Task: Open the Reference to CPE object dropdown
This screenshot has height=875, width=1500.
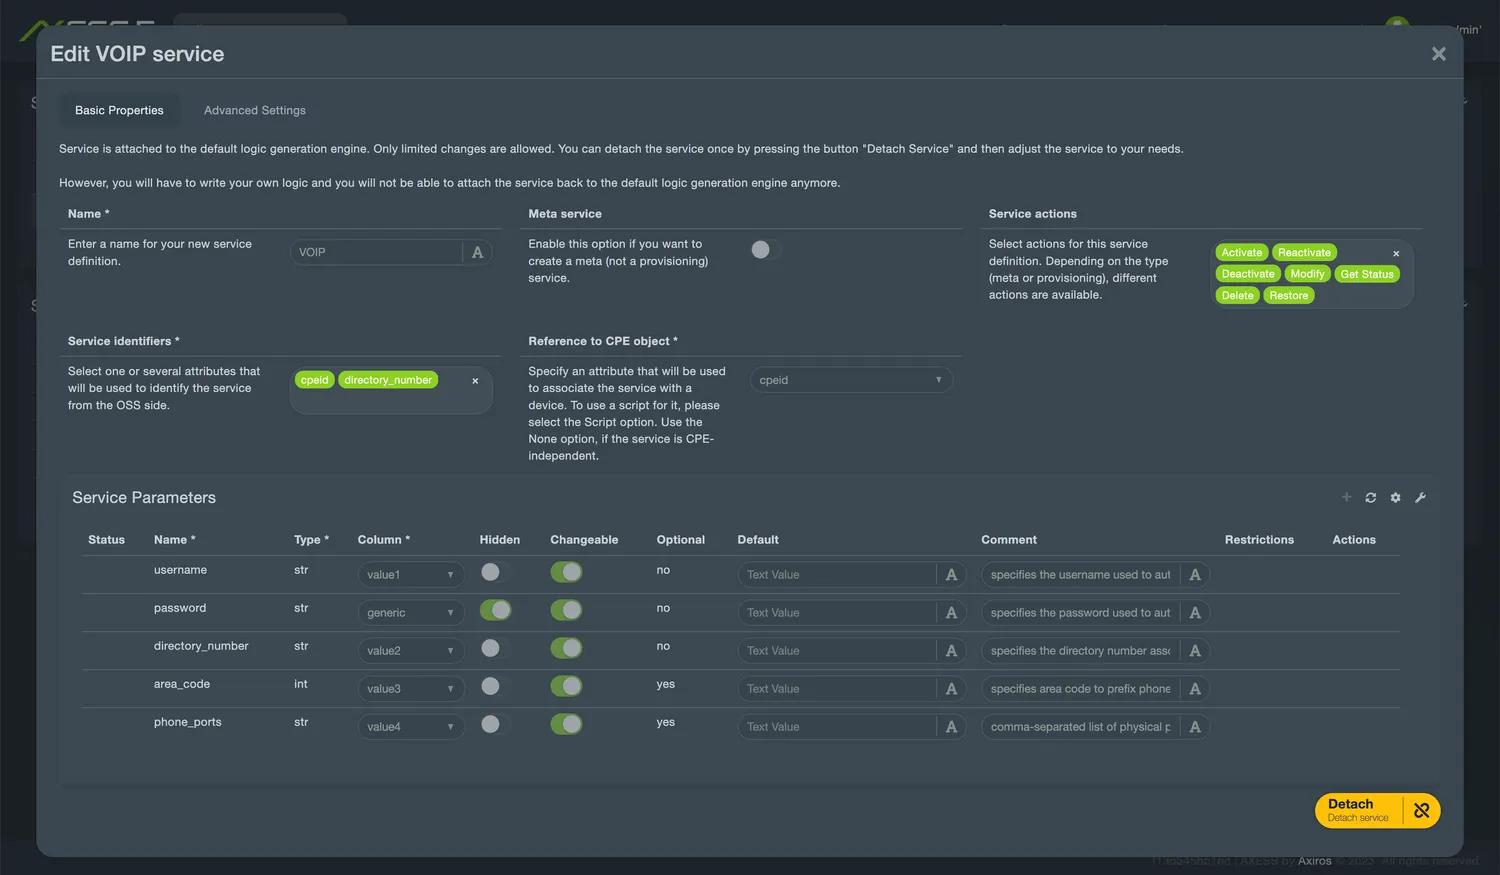Action: click(x=850, y=379)
